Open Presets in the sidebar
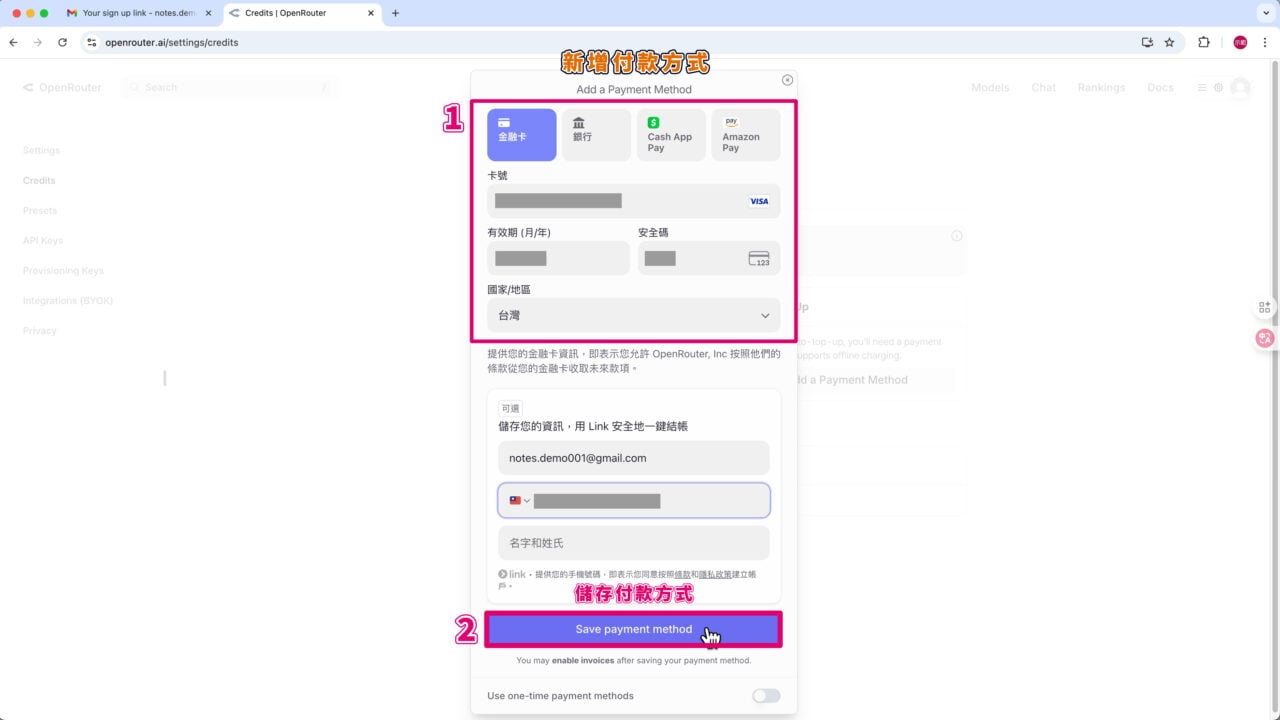The width and height of the screenshot is (1280, 720). pos(40,211)
